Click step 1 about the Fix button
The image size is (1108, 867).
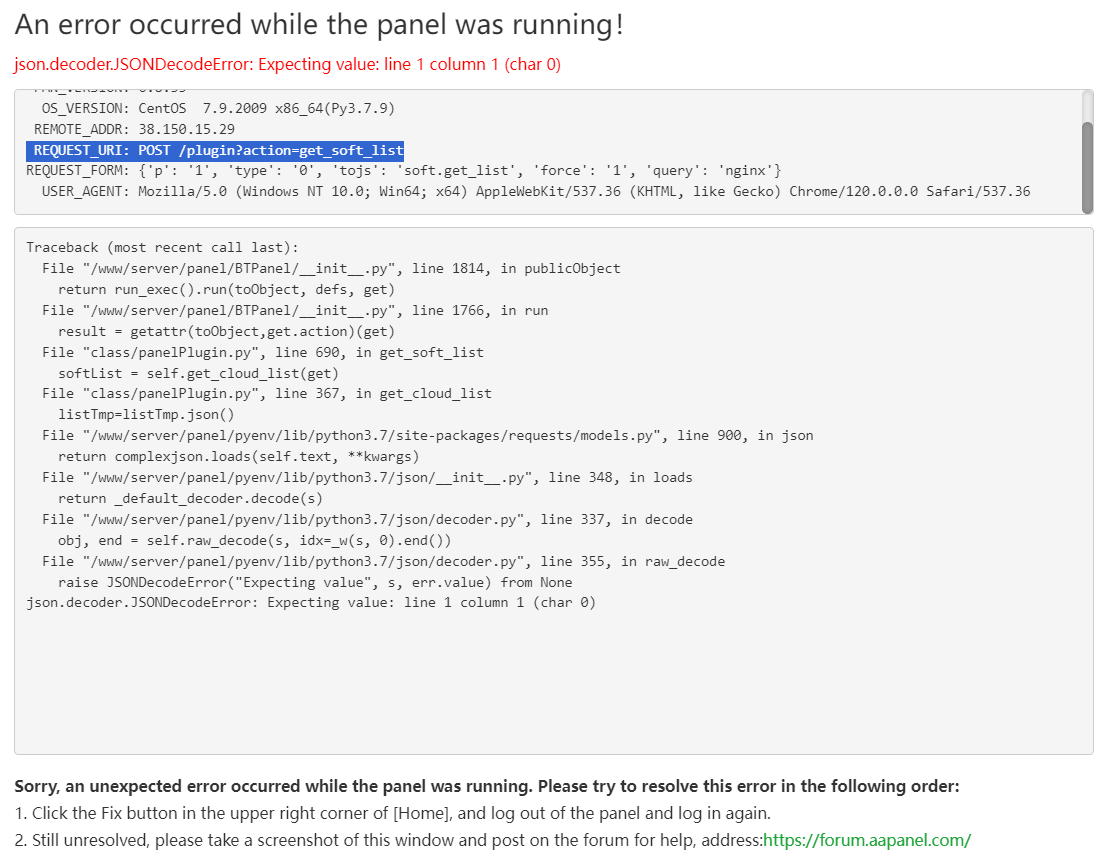[x=392, y=813]
